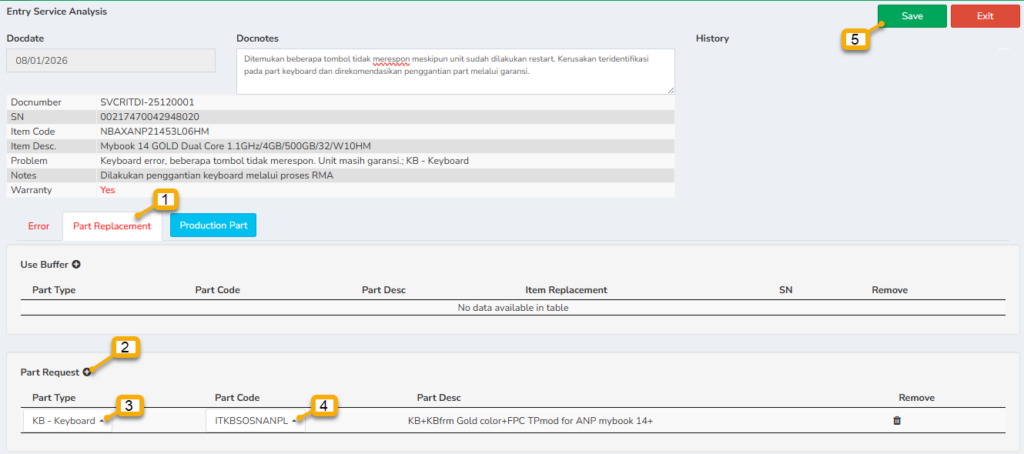Click the Docdate field showing 08/01/2026
This screenshot has height=454, width=1024.
click(111, 60)
